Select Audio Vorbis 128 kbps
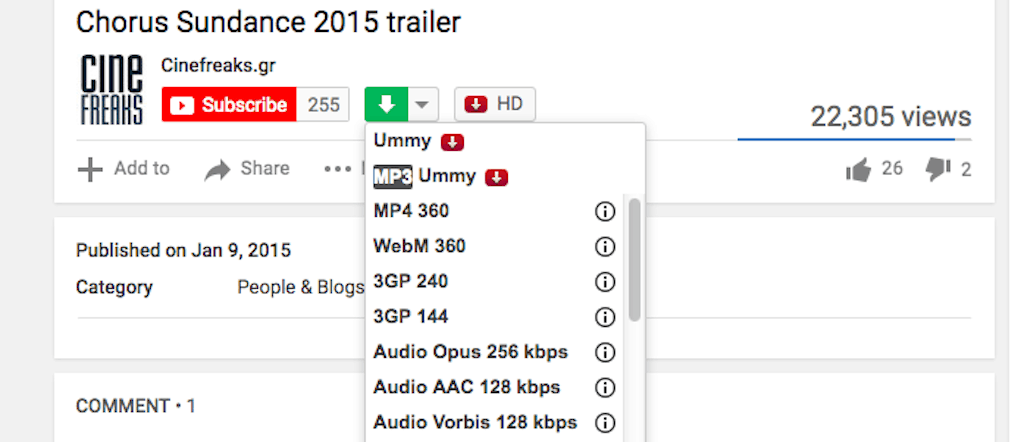 [x=475, y=423]
